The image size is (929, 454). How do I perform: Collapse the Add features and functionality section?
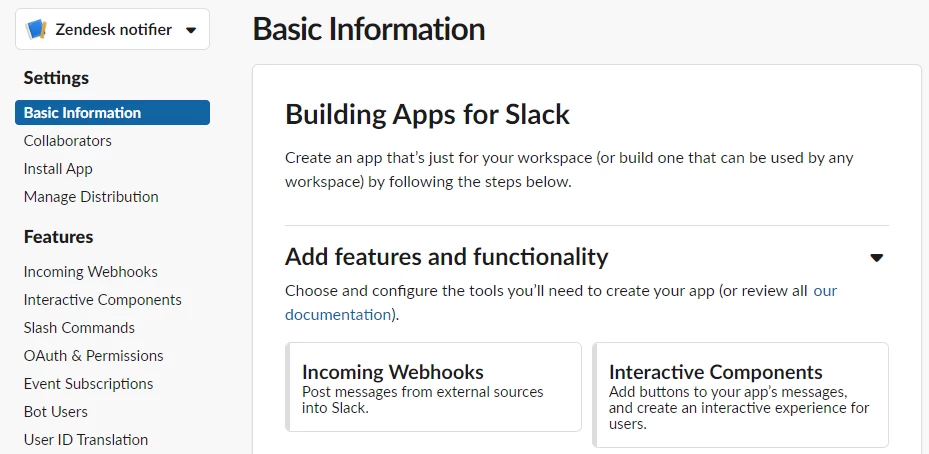tap(876, 257)
